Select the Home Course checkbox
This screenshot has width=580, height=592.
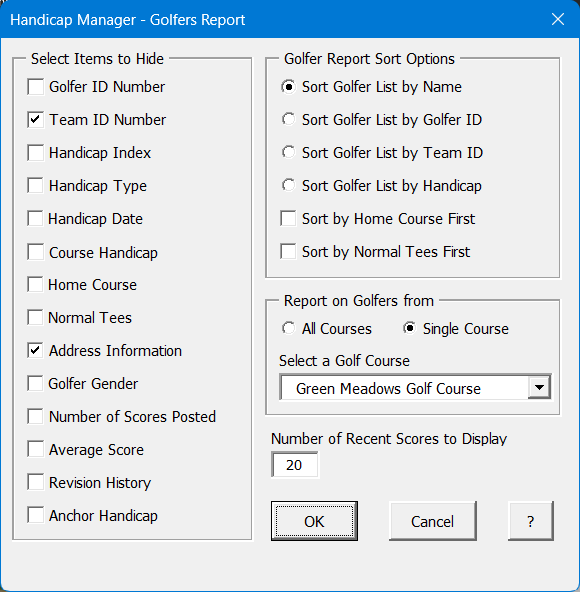coord(35,285)
